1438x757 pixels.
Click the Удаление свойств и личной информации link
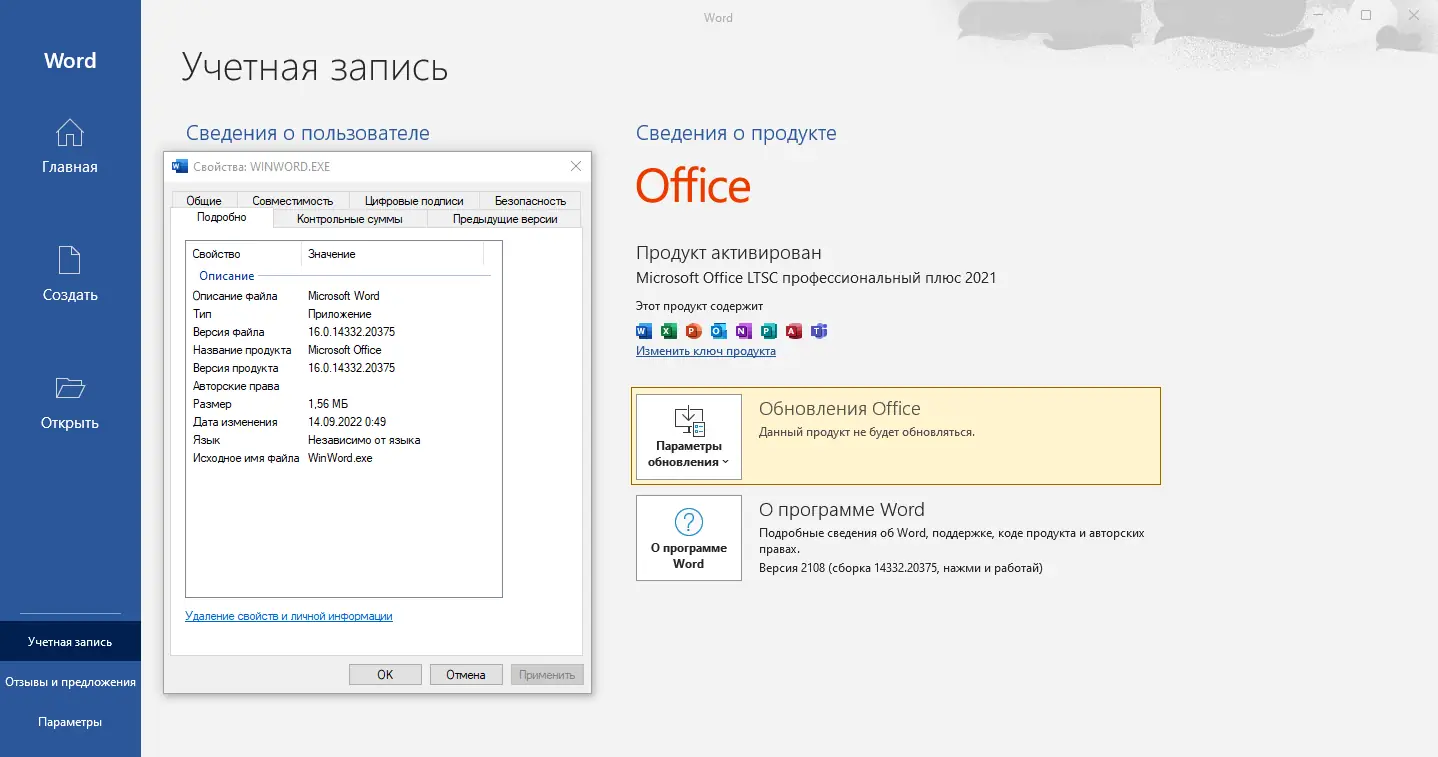click(288, 615)
